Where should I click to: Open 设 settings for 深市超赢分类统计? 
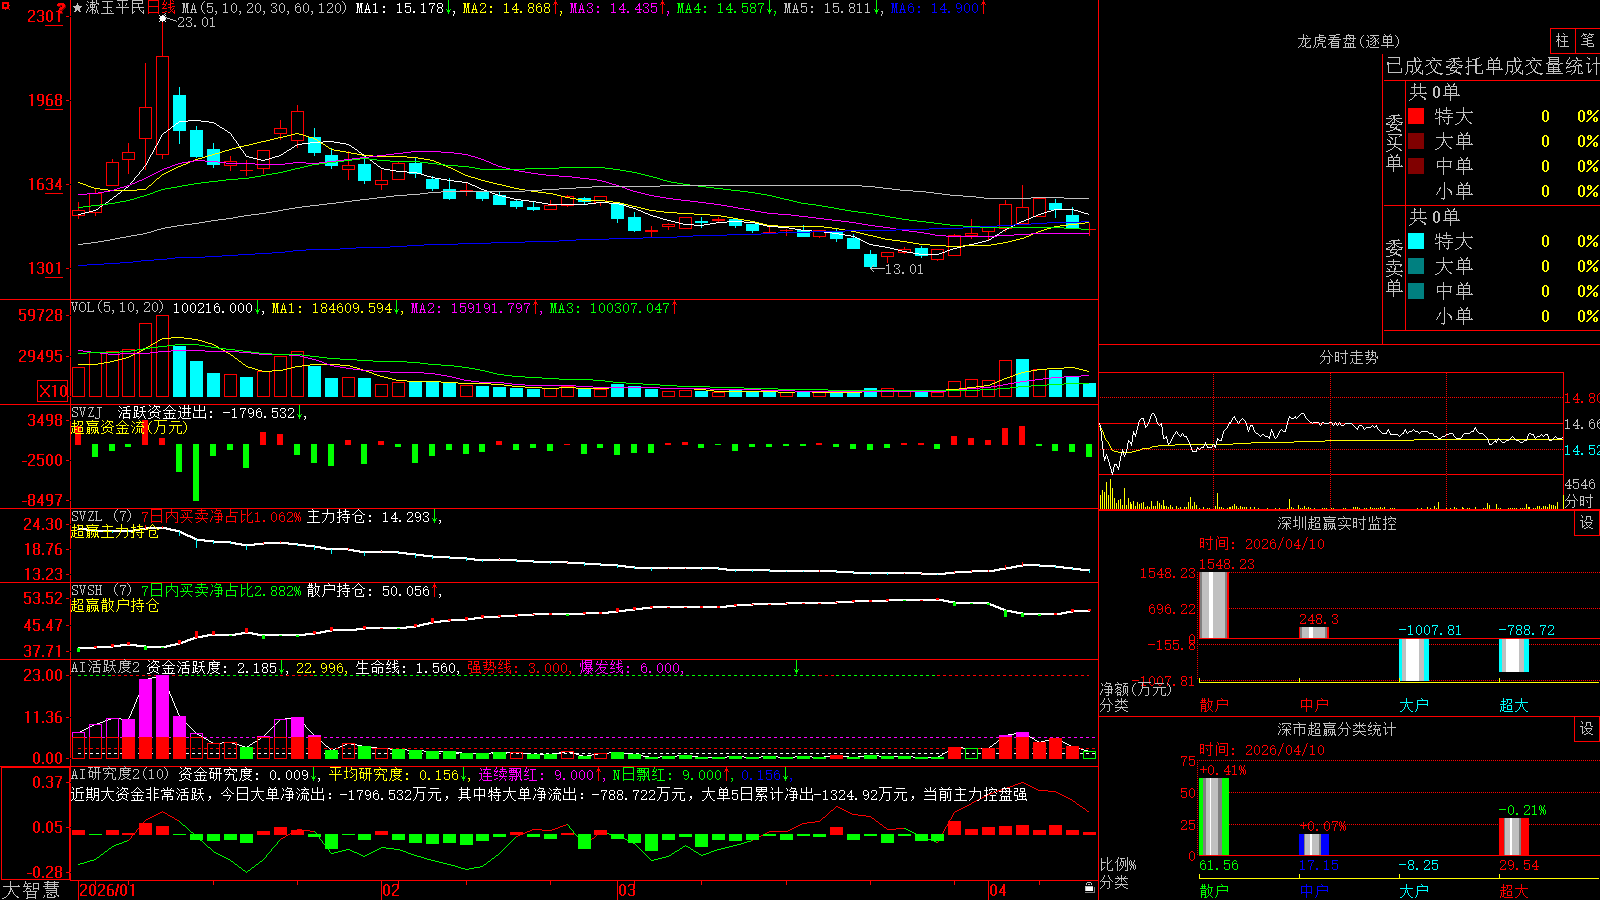[x=1587, y=729]
